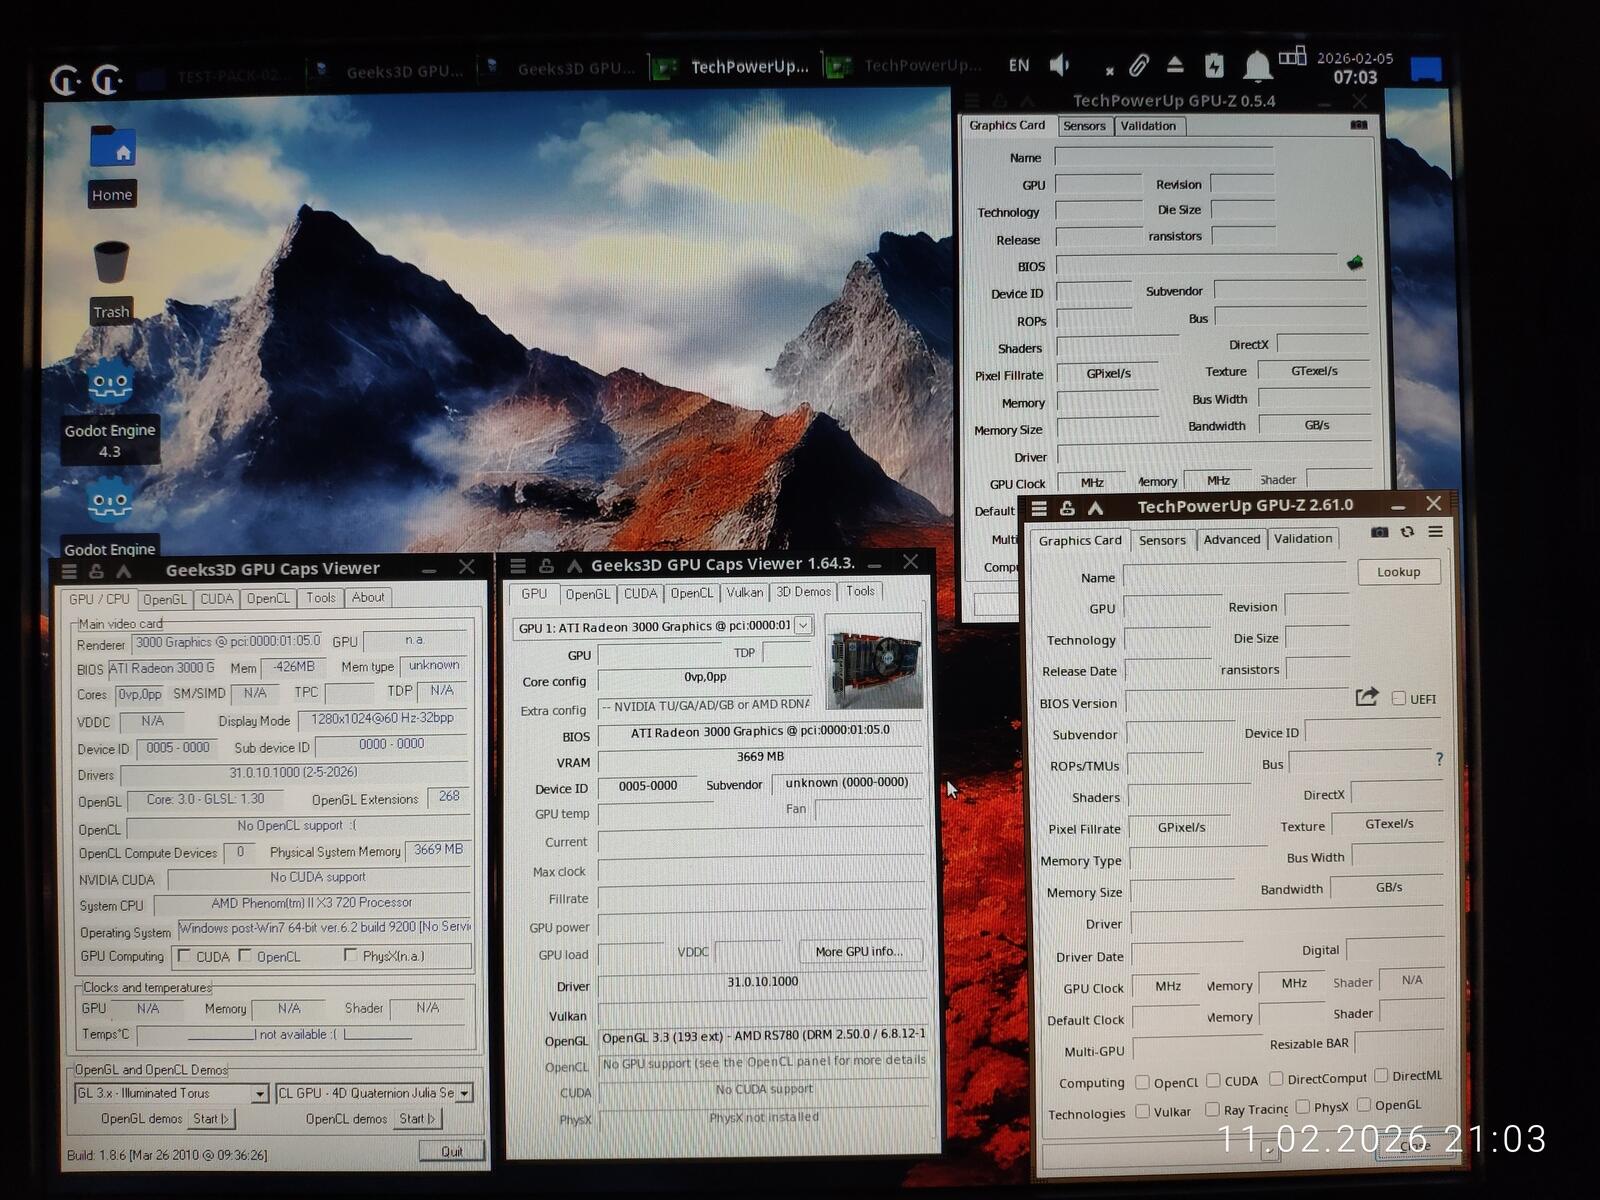Switch to the Advanced tab in GPU-Z 2.61.0
This screenshot has height=1200, width=1600.
[1232, 539]
